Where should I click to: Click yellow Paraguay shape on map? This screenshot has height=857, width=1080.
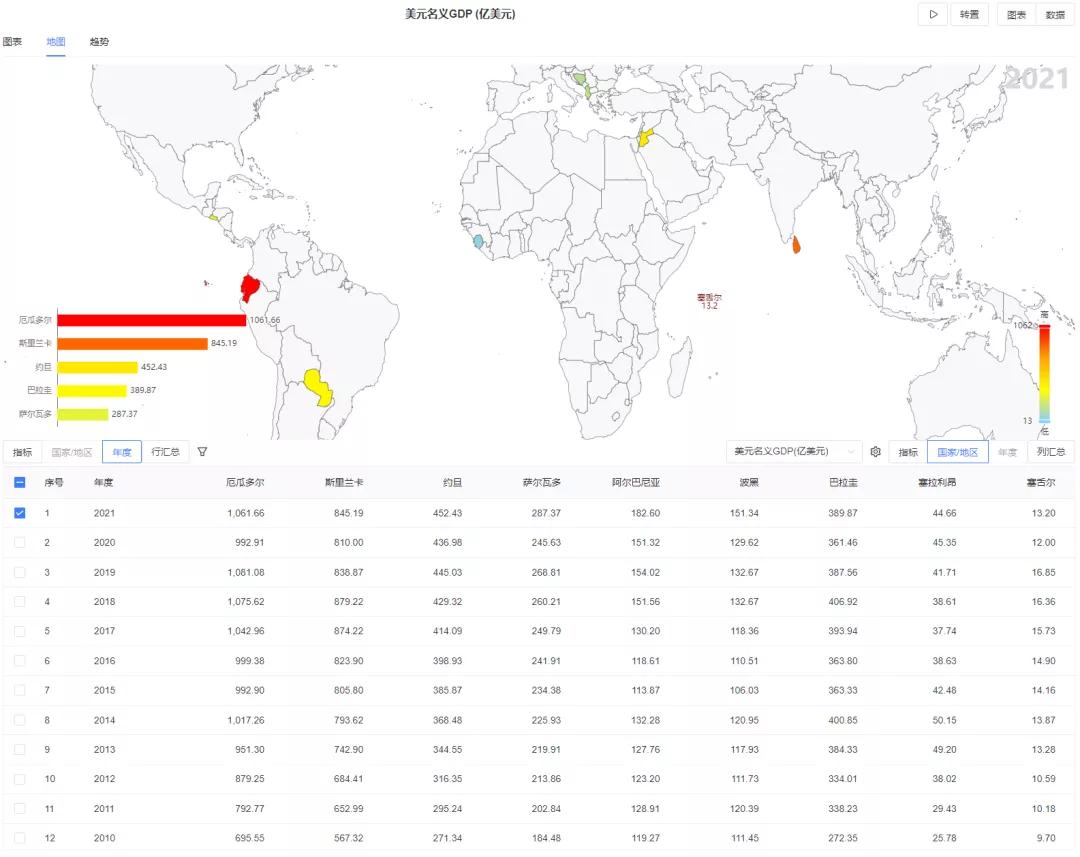pyautogui.click(x=318, y=387)
